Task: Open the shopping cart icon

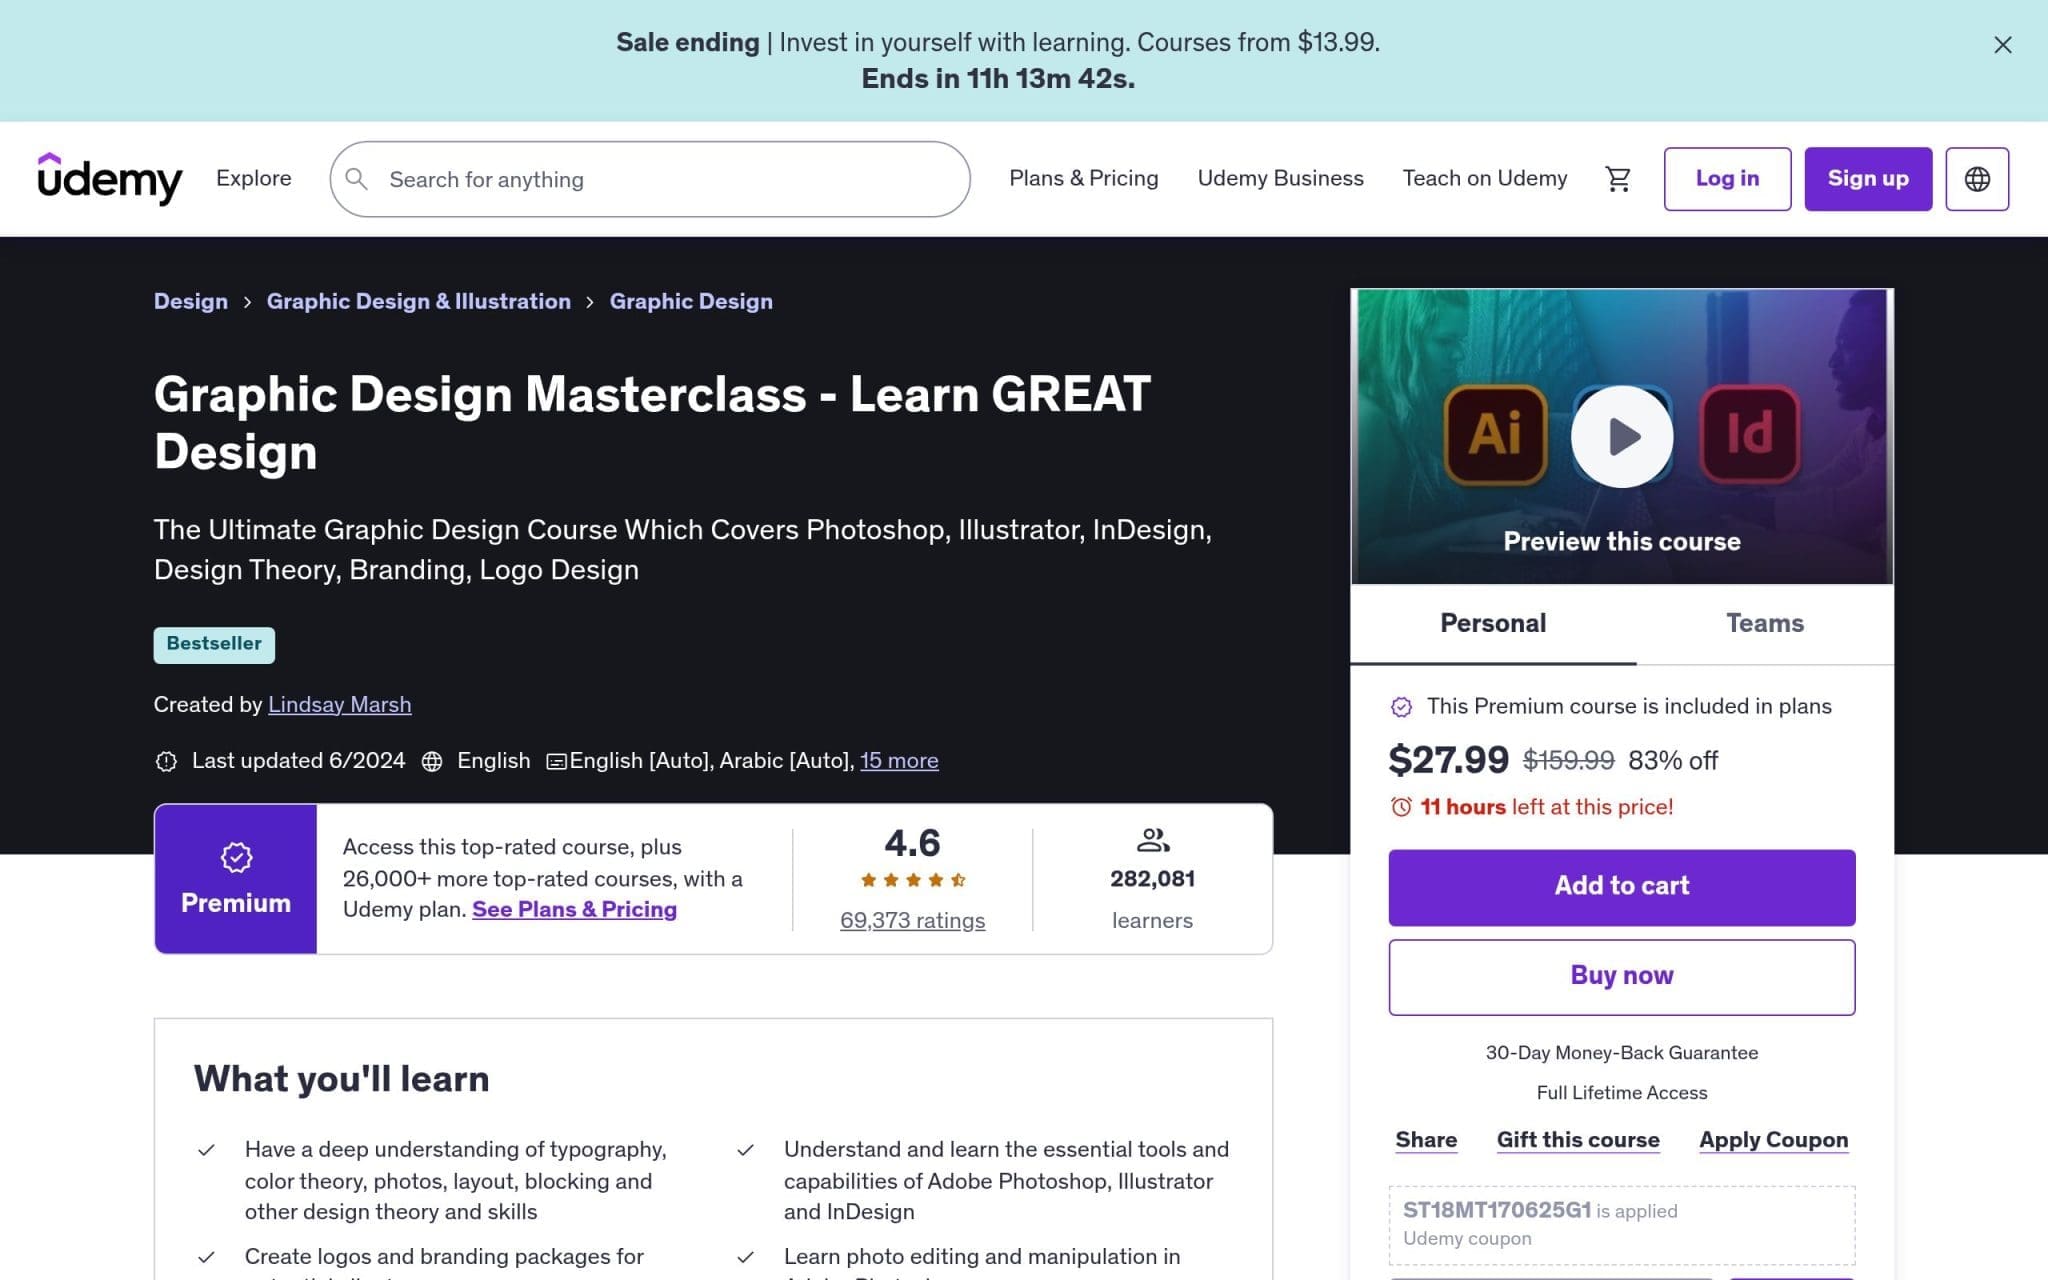Action: point(1617,179)
